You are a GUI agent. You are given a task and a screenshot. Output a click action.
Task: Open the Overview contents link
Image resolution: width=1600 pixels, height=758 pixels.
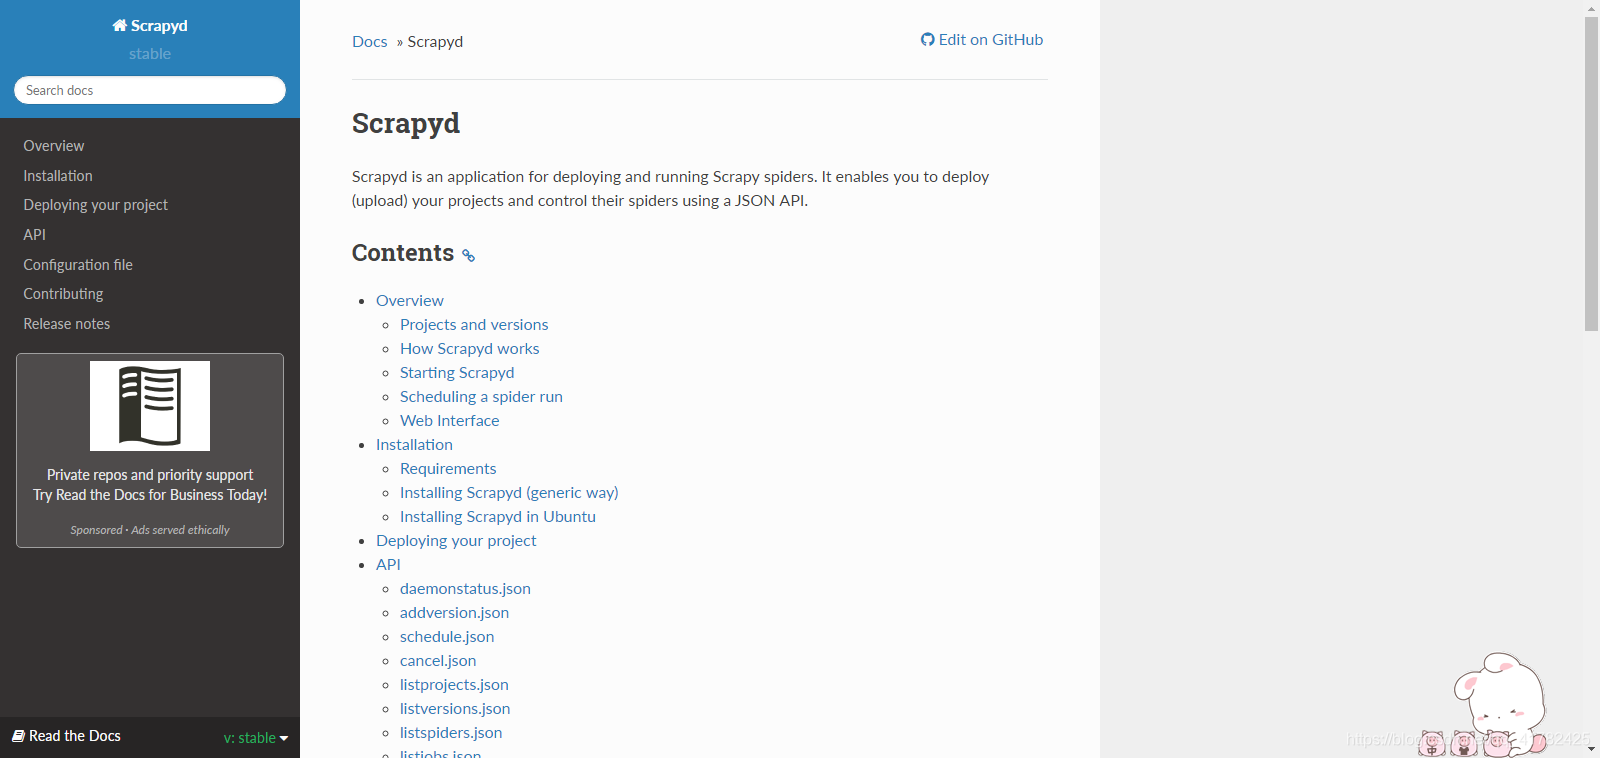(x=410, y=301)
